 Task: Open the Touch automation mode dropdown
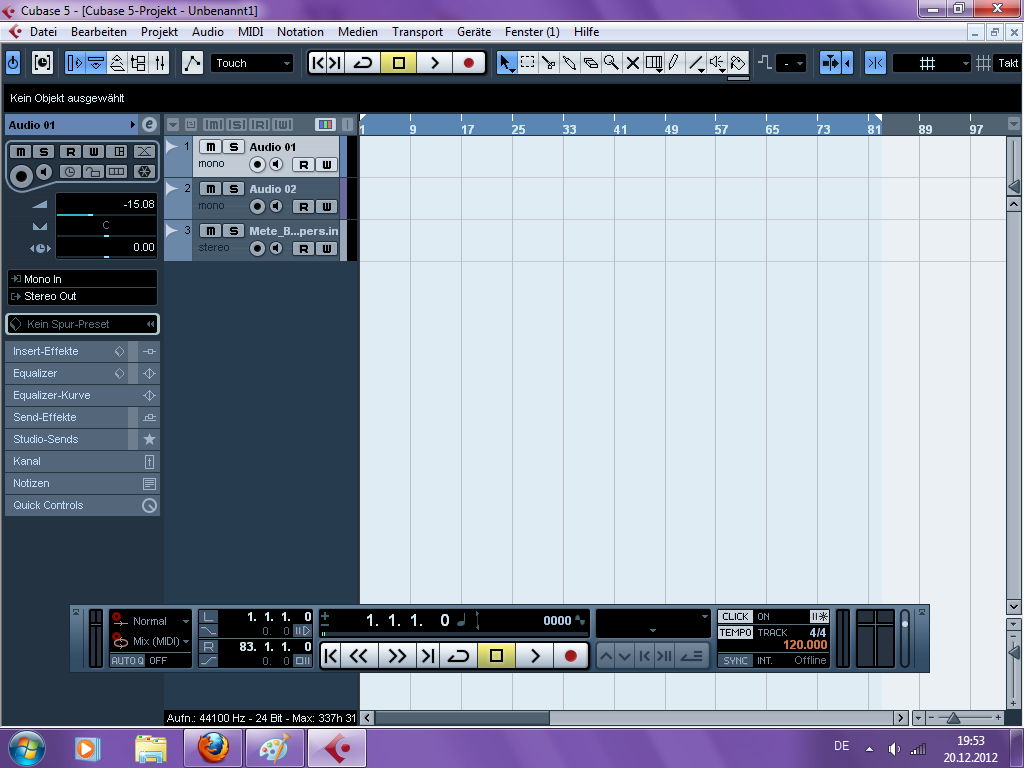click(x=251, y=63)
